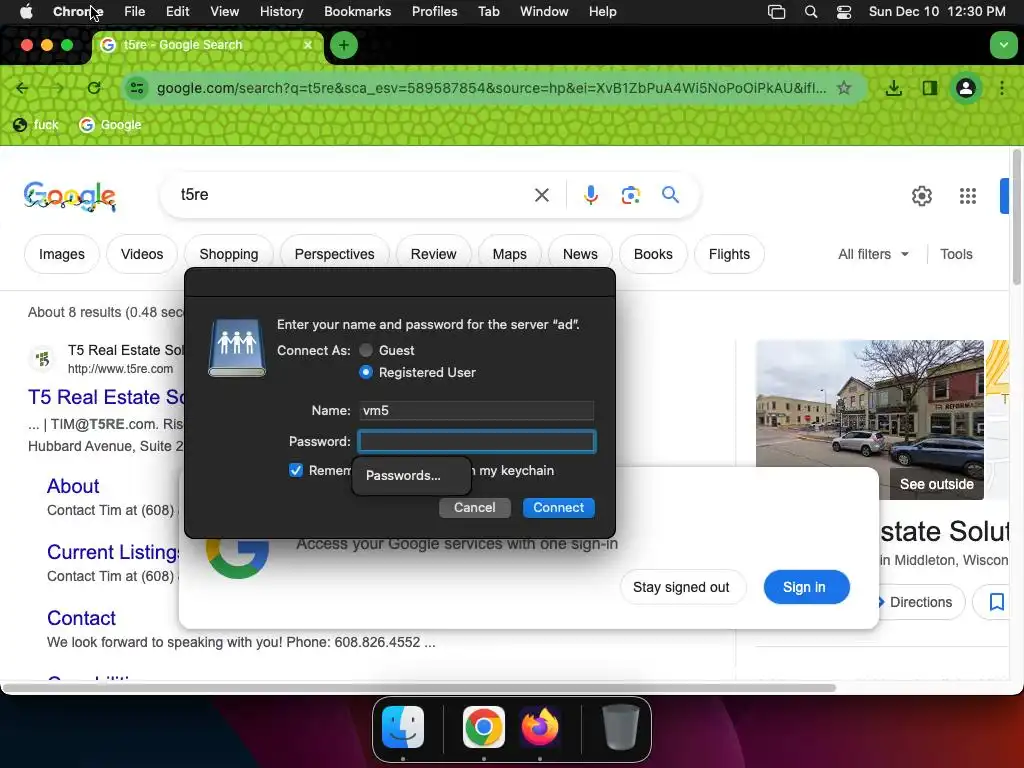This screenshot has width=1024, height=768.
Task: Reload the current page
Action: point(94,88)
